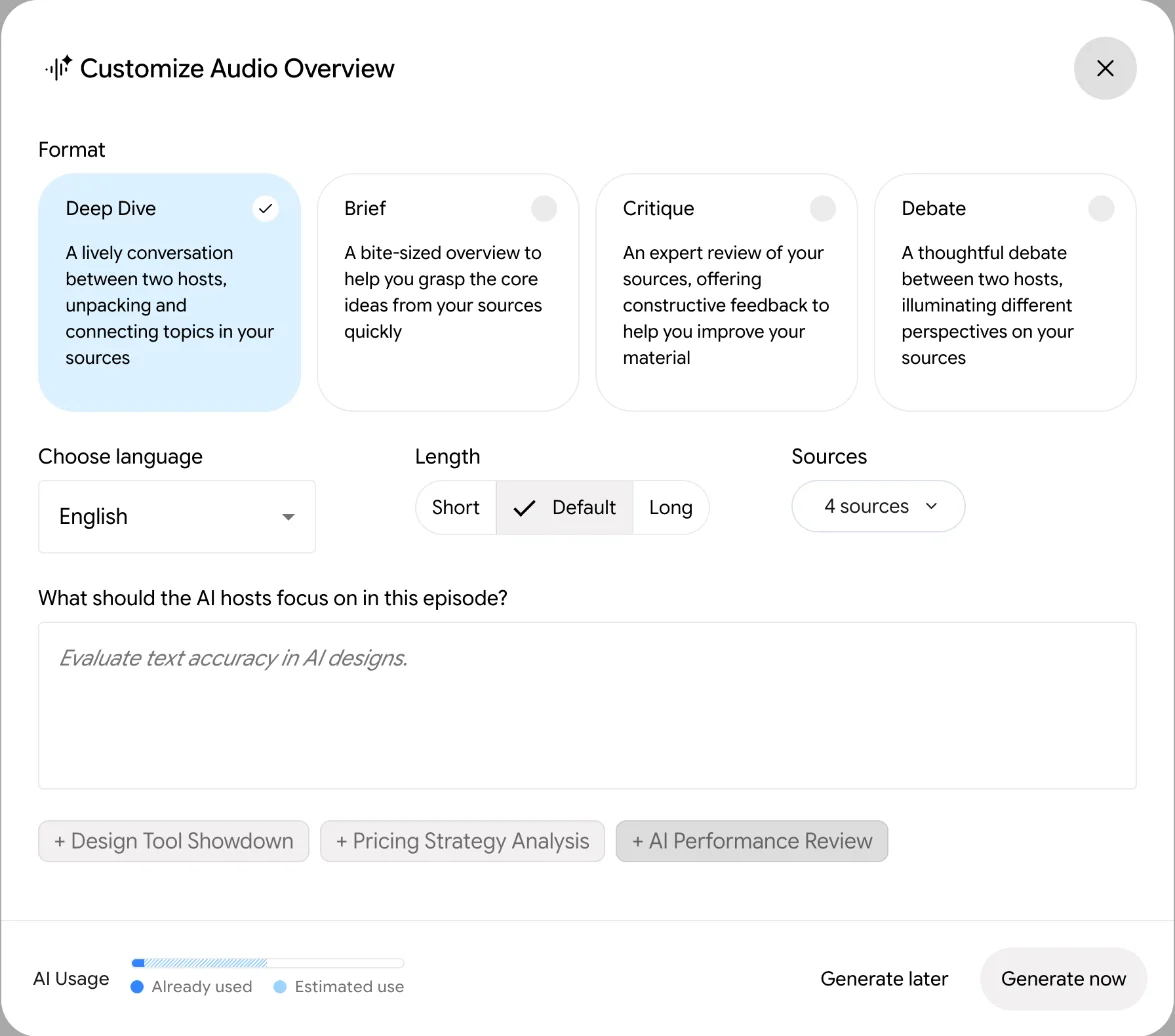Set length to Long
Image resolution: width=1175 pixels, height=1036 pixels.
pos(671,507)
